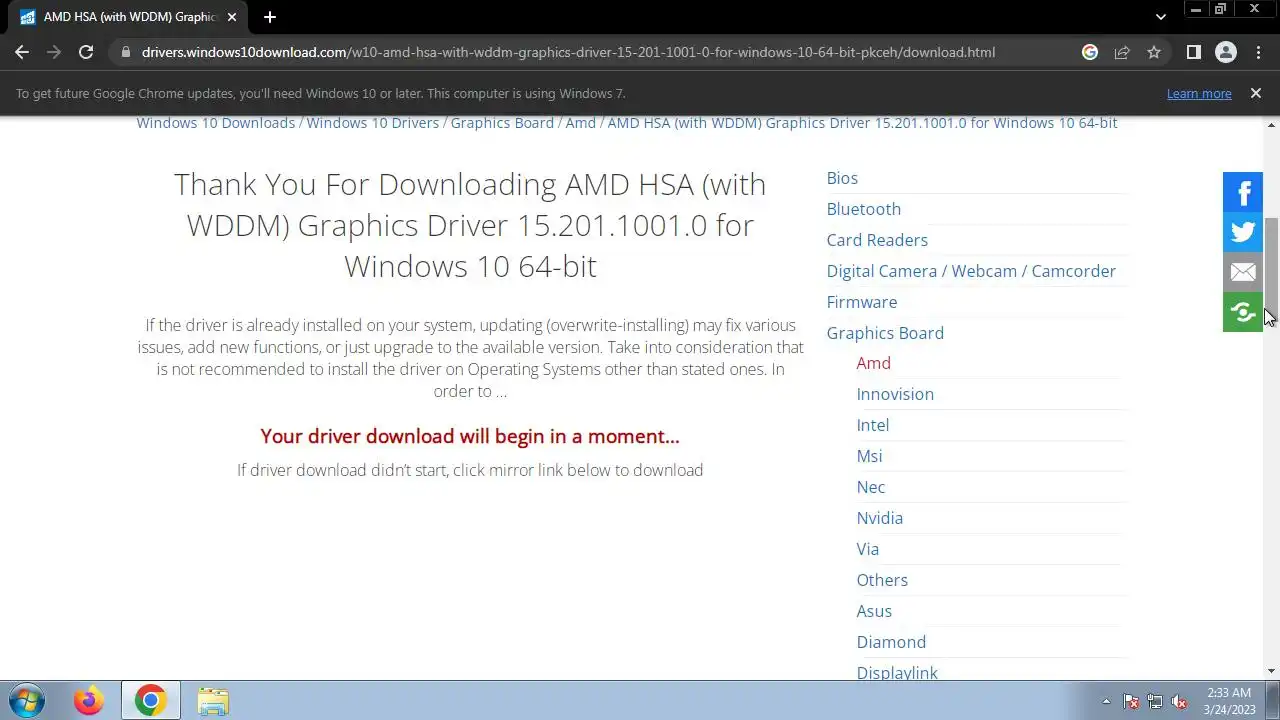Select Diamond subcategory

pos(891,642)
